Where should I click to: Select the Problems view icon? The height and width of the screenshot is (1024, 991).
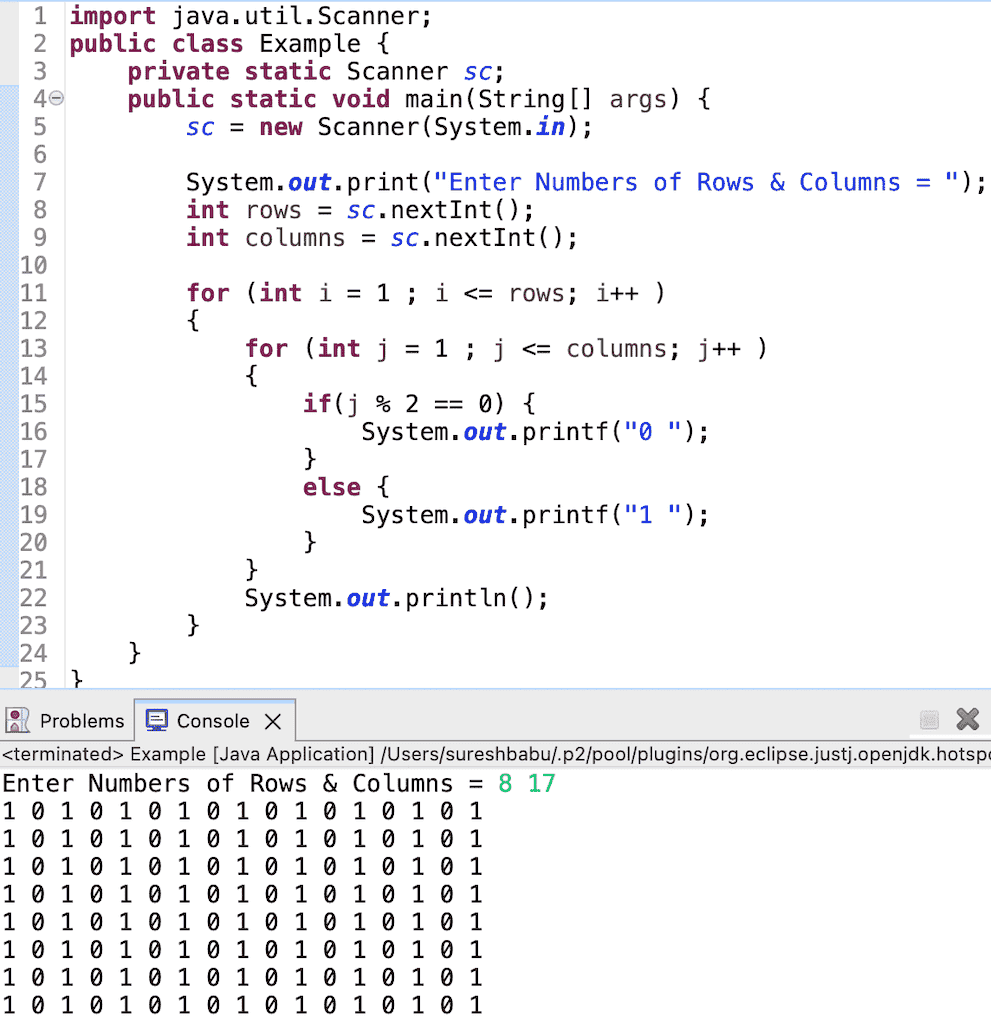(x=18, y=720)
